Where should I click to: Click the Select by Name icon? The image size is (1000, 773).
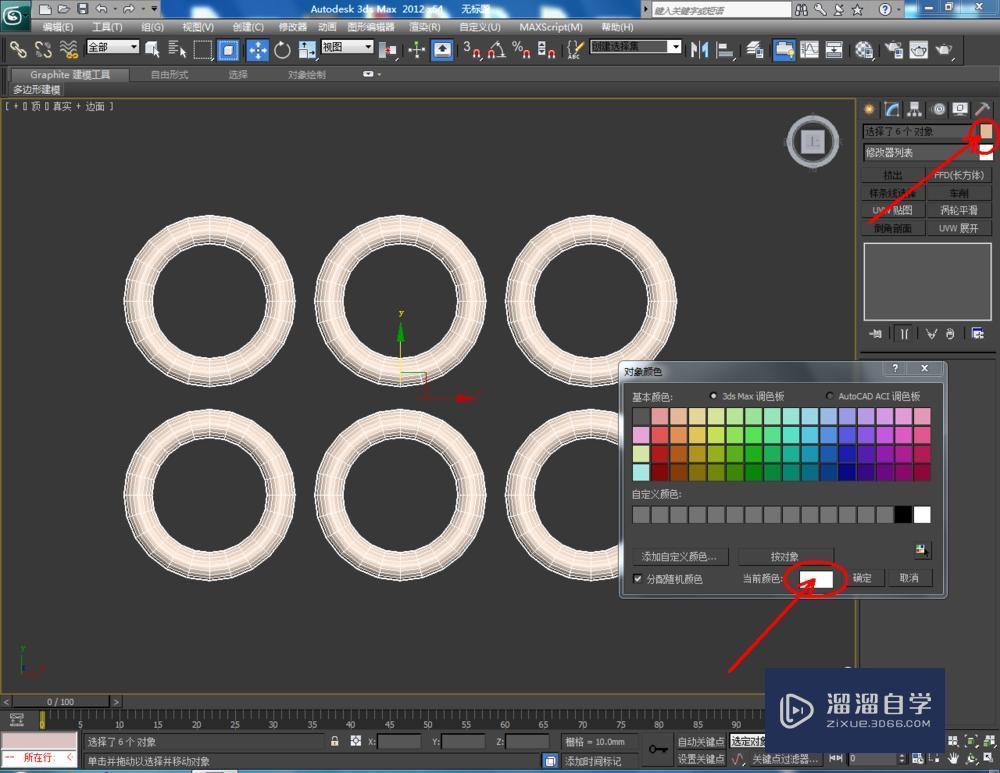(177, 50)
